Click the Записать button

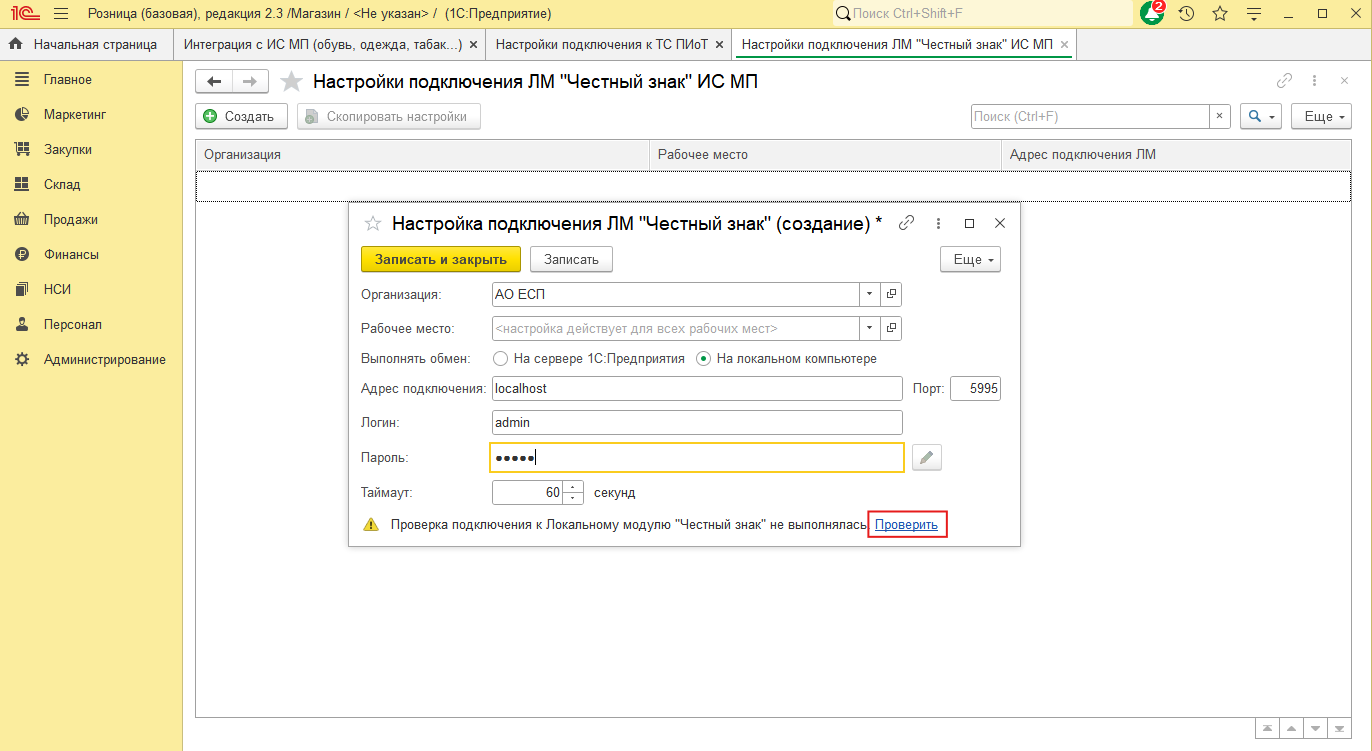[571, 260]
